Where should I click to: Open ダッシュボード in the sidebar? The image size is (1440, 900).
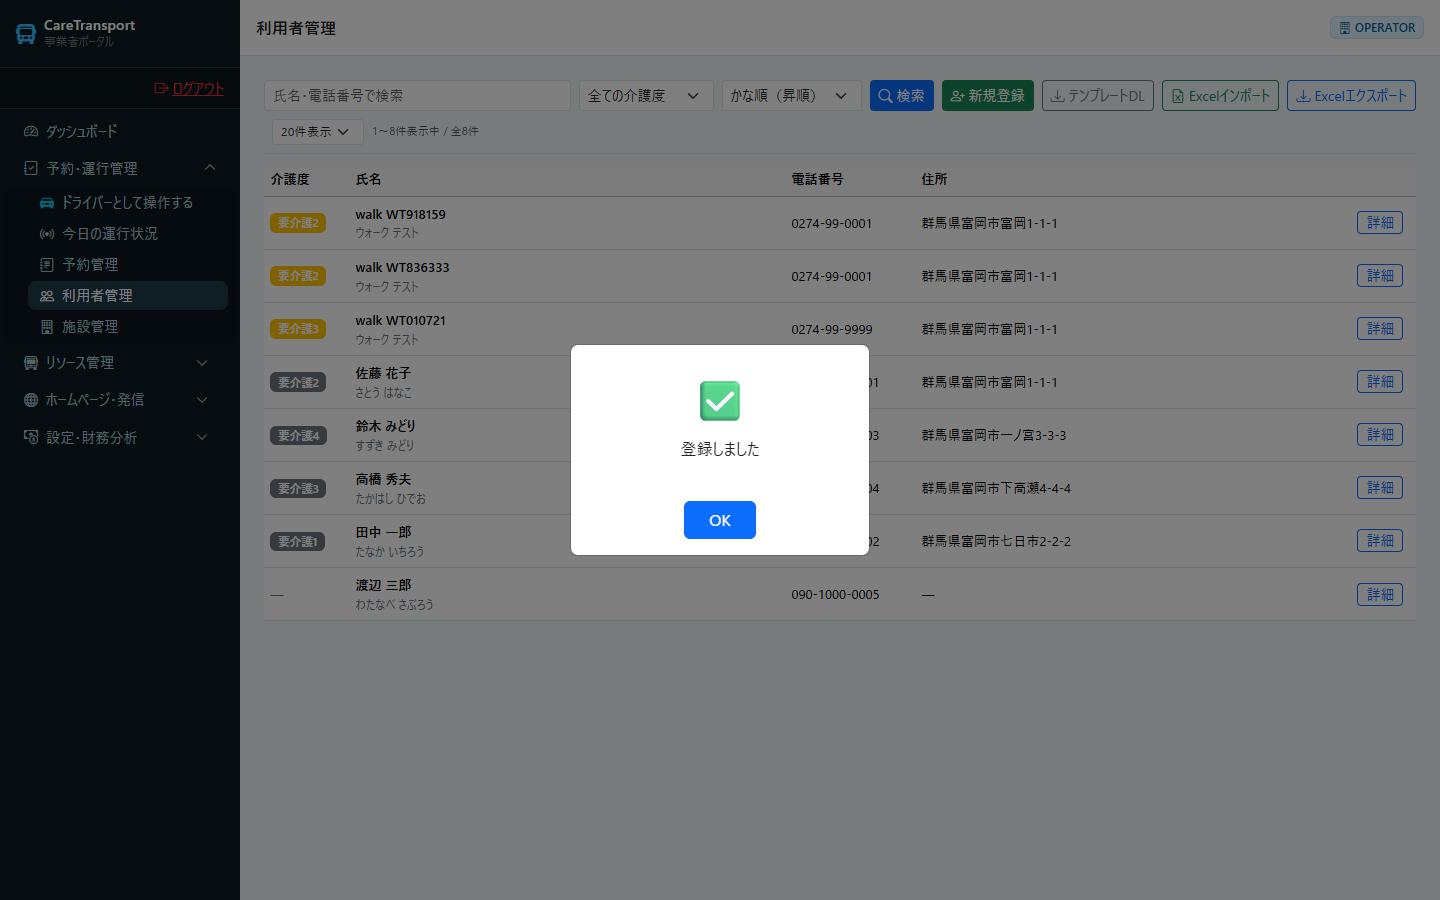(120, 131)
